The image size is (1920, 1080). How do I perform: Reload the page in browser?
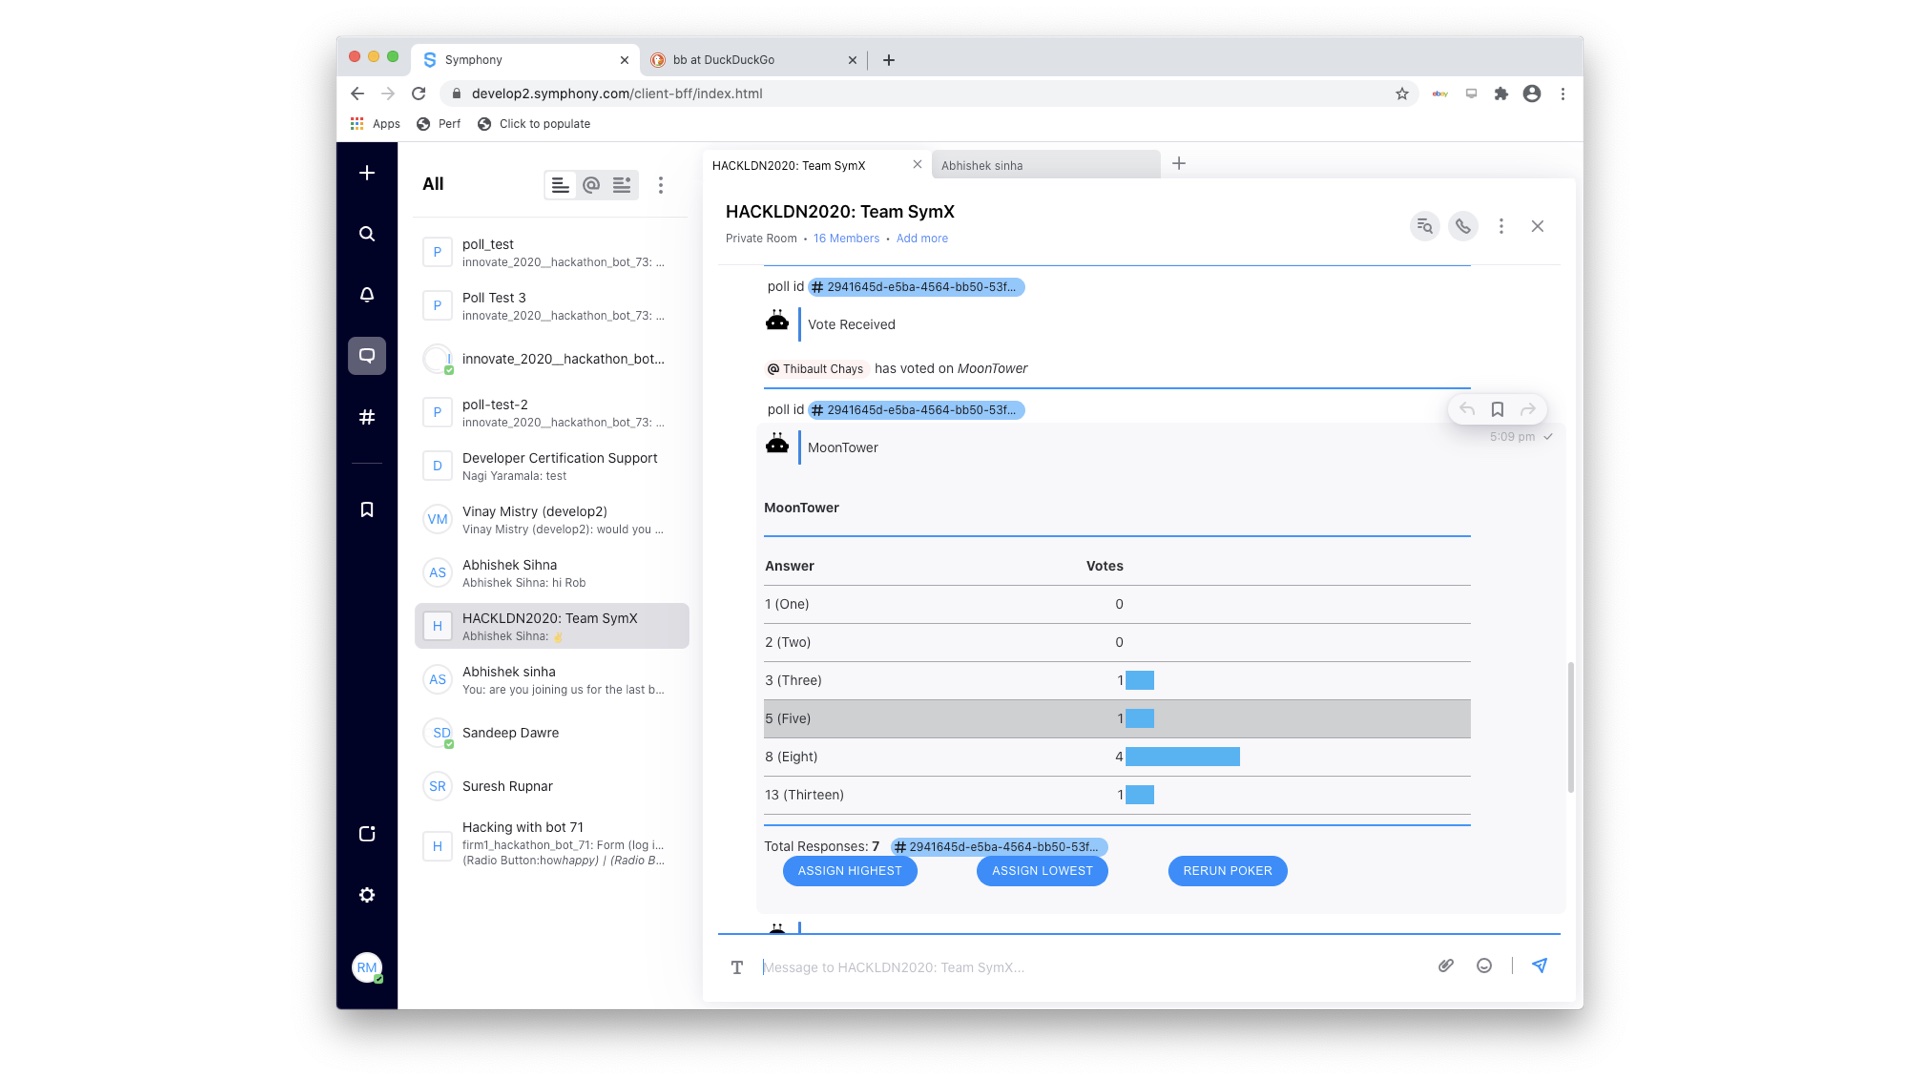(419, 93)
